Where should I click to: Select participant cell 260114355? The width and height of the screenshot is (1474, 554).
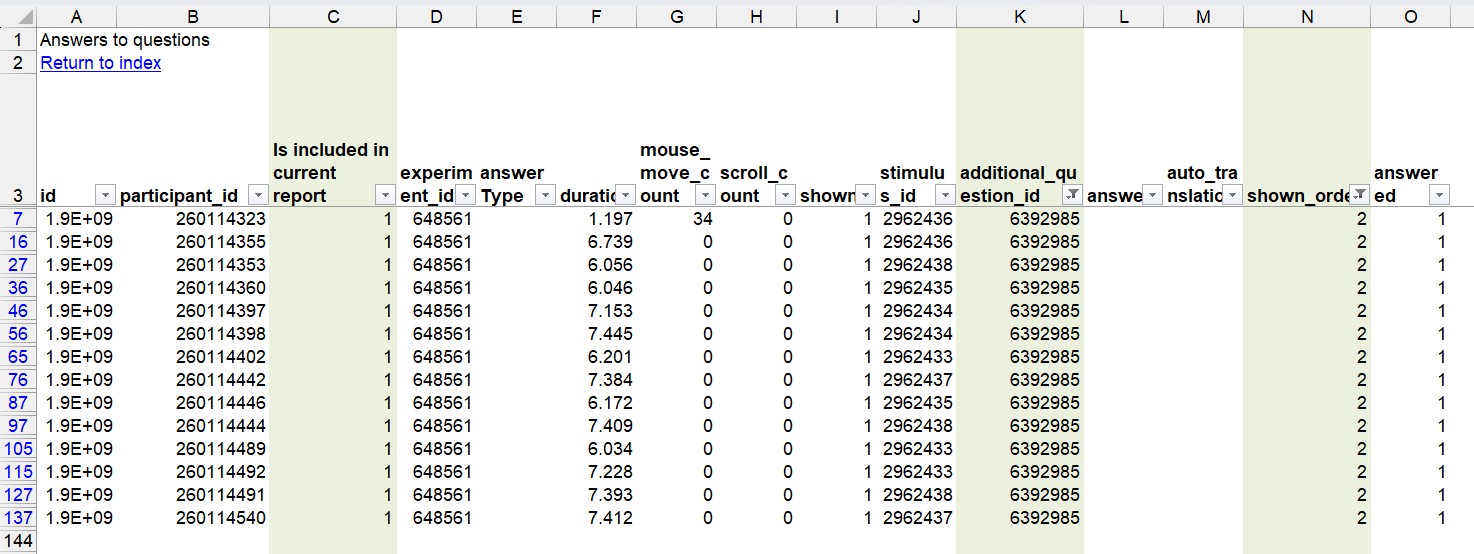click(x=193, y=242)
